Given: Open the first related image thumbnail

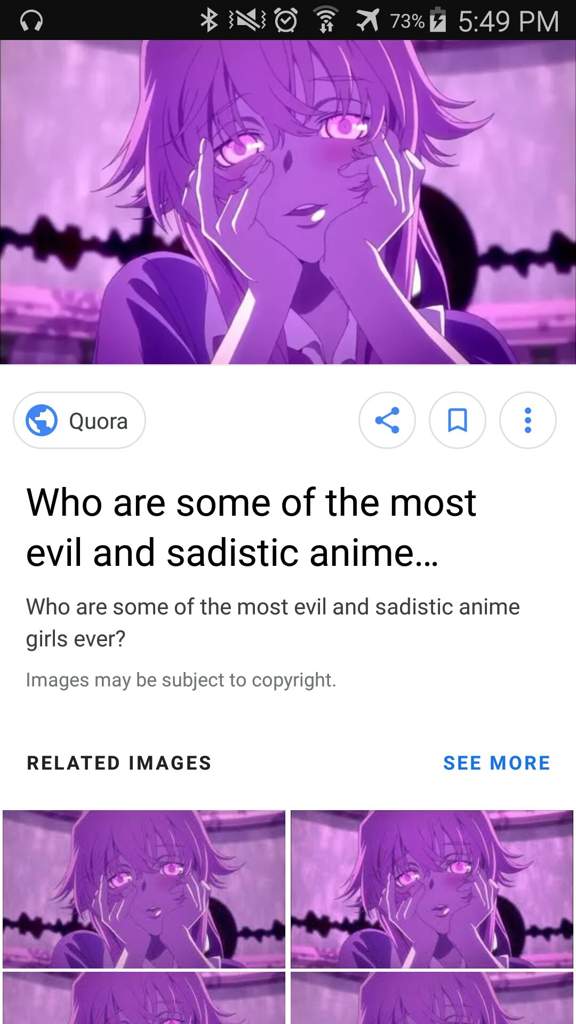Looking at the screenshot, I should (144, 889).
